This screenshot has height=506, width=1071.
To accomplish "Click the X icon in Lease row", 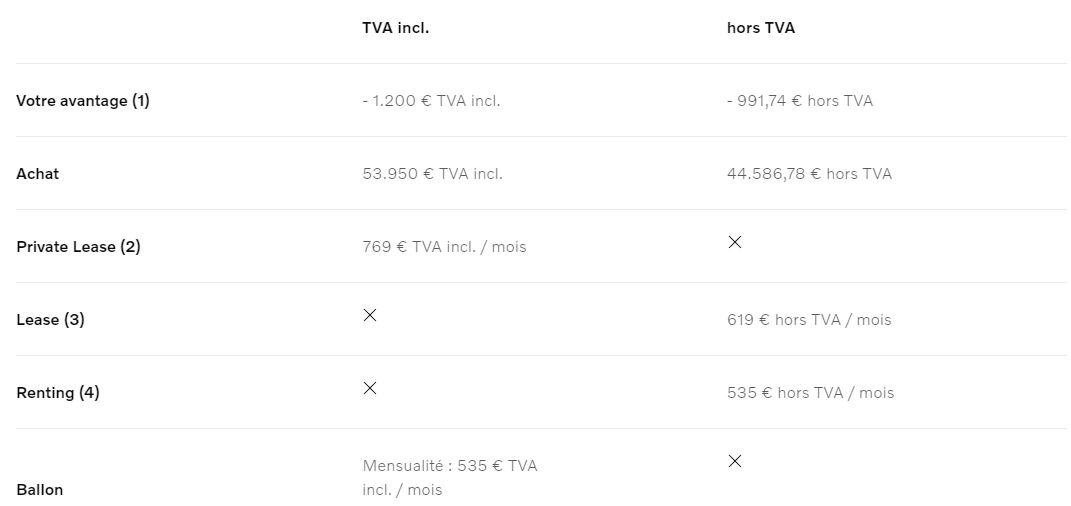I will [x=370, y=315].
